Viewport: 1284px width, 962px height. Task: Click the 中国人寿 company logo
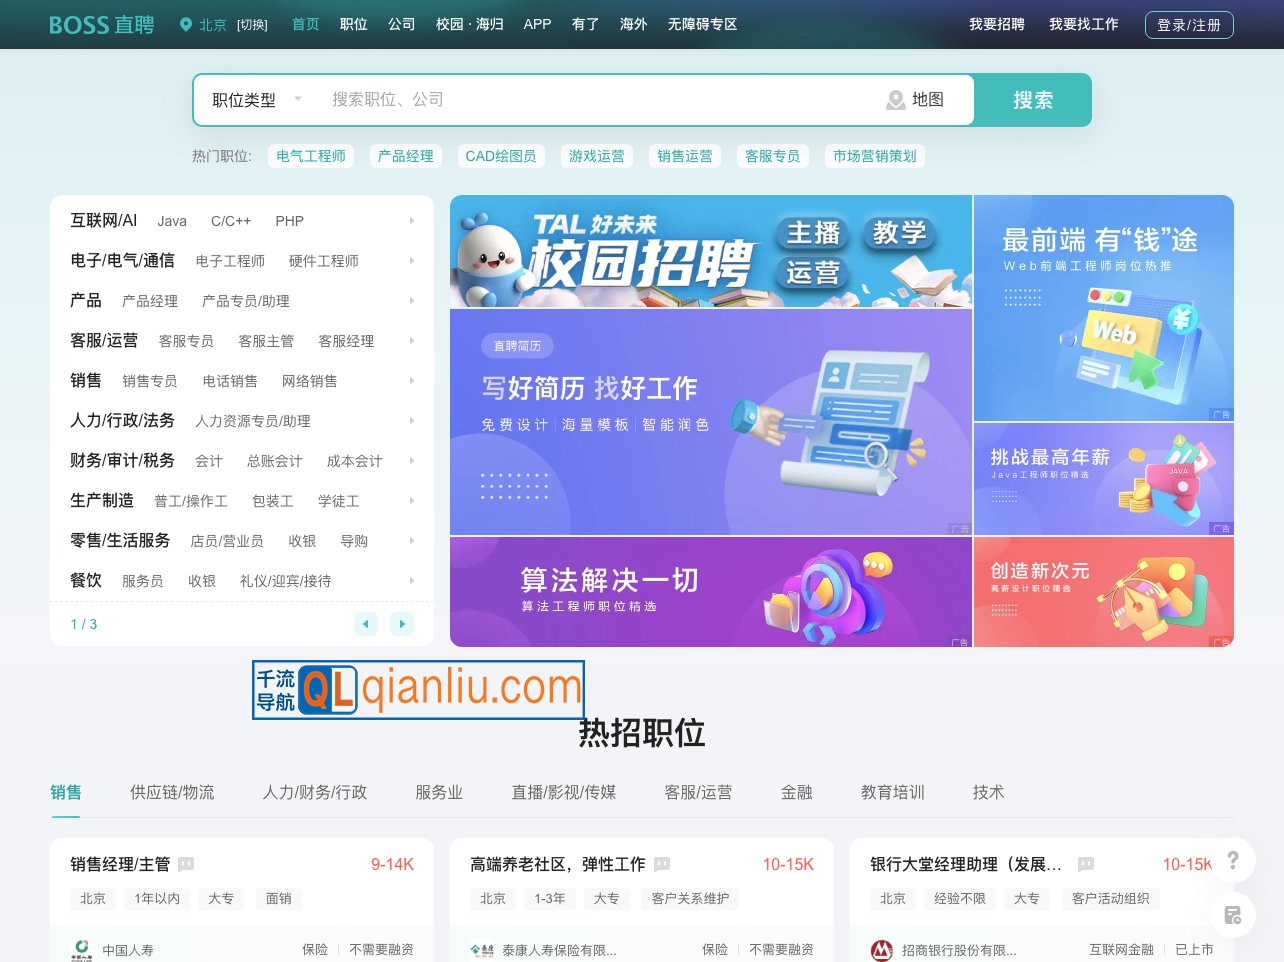[x=80, y=950]
